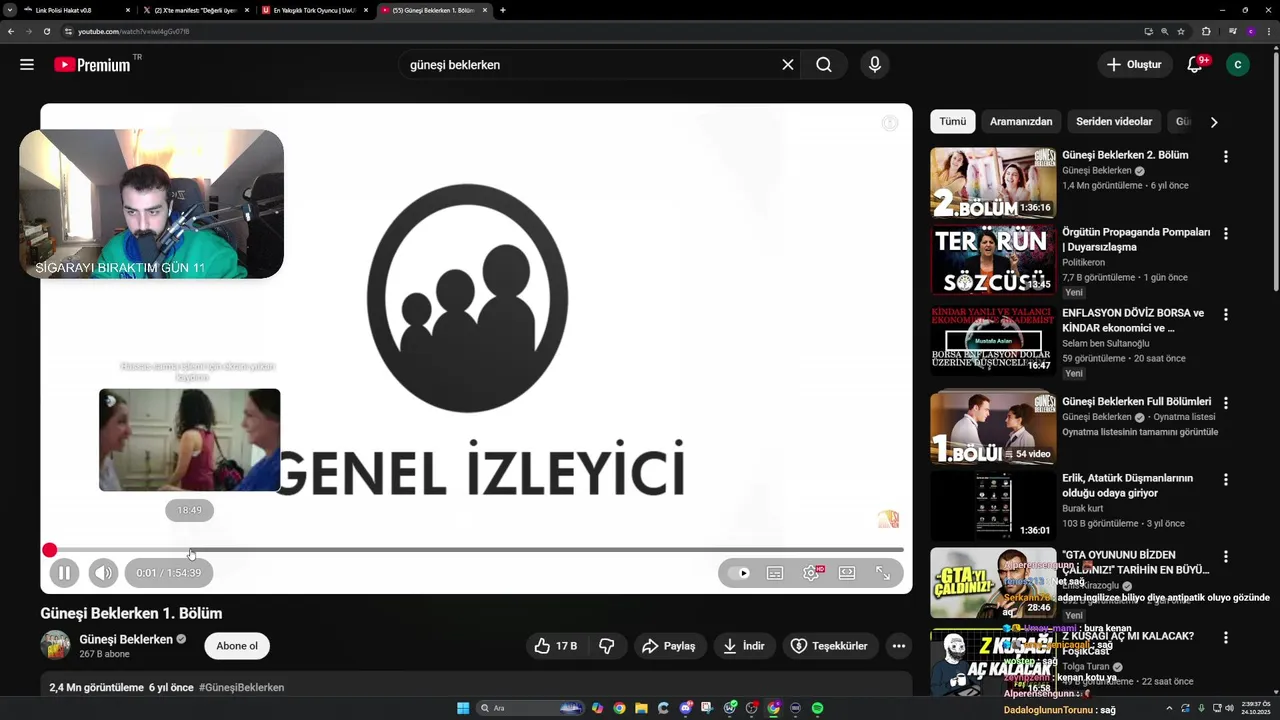The image size is (1280, 720).
Task: Seek on the video progress bar
Action: point(476,550)
